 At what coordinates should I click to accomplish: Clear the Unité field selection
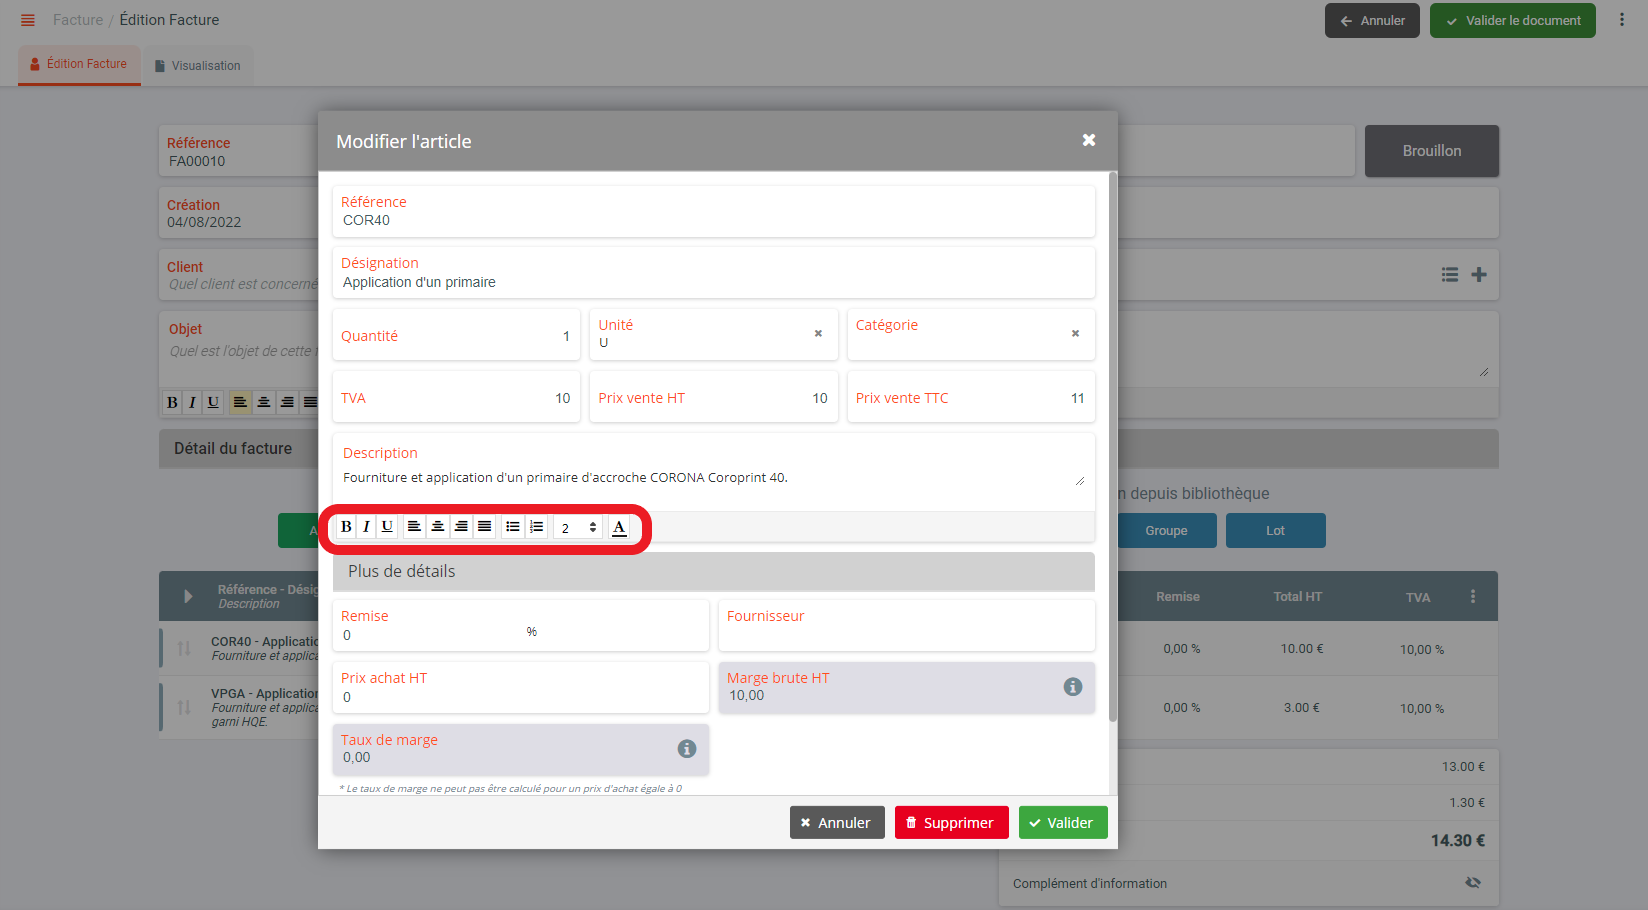[x=818, y=334]
